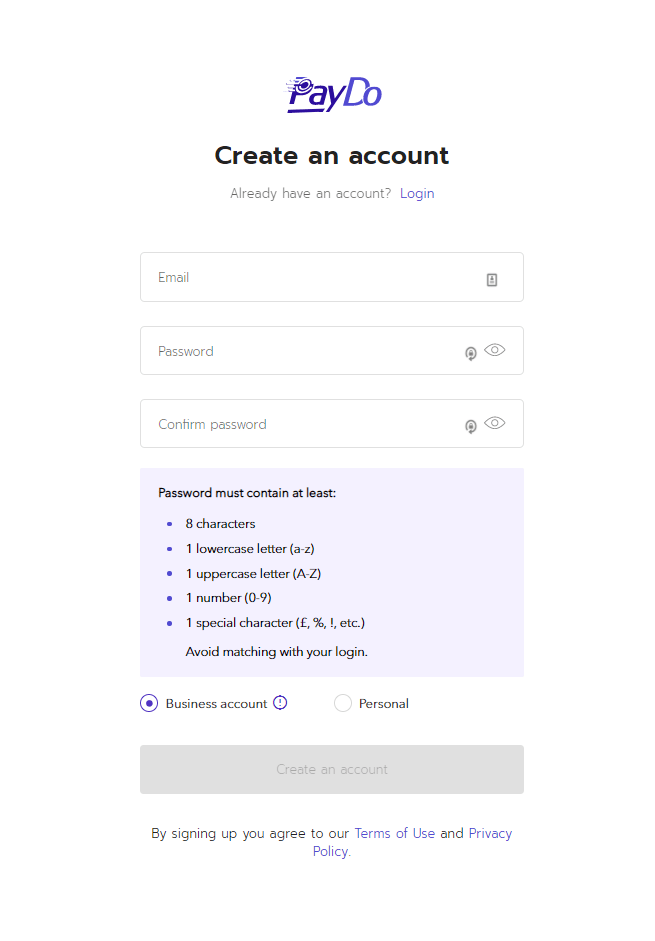
Task: Click the info icon beside Business account
Action: (x=280, y=703)
